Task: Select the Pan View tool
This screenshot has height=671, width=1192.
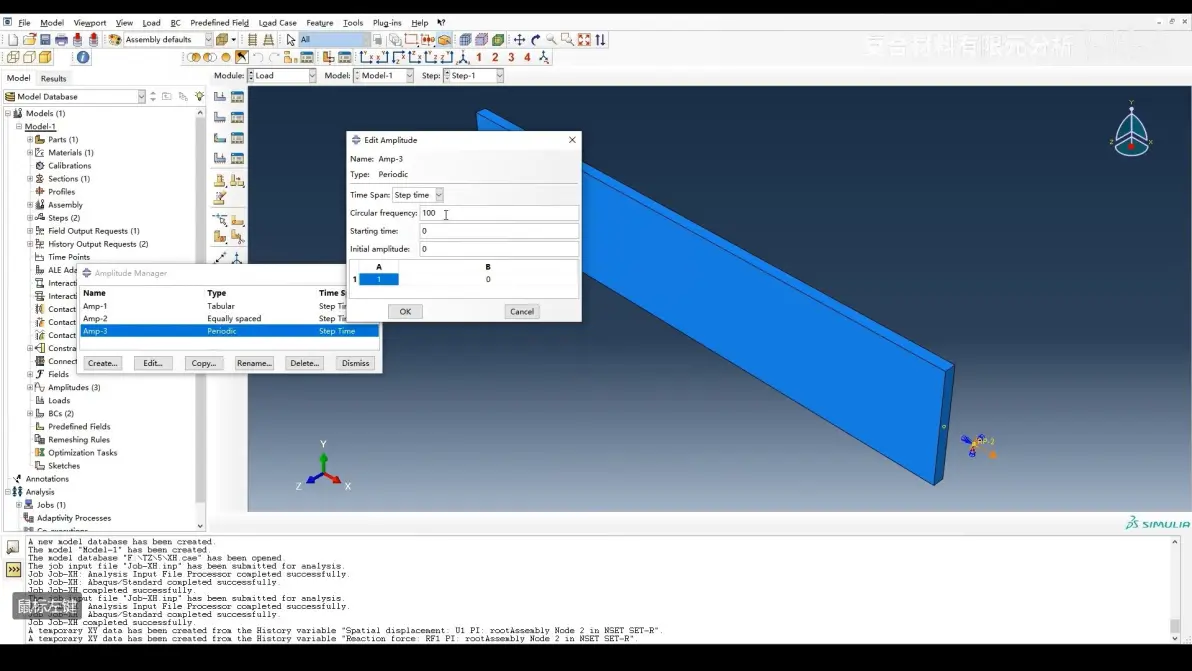Action: [519, 40]
